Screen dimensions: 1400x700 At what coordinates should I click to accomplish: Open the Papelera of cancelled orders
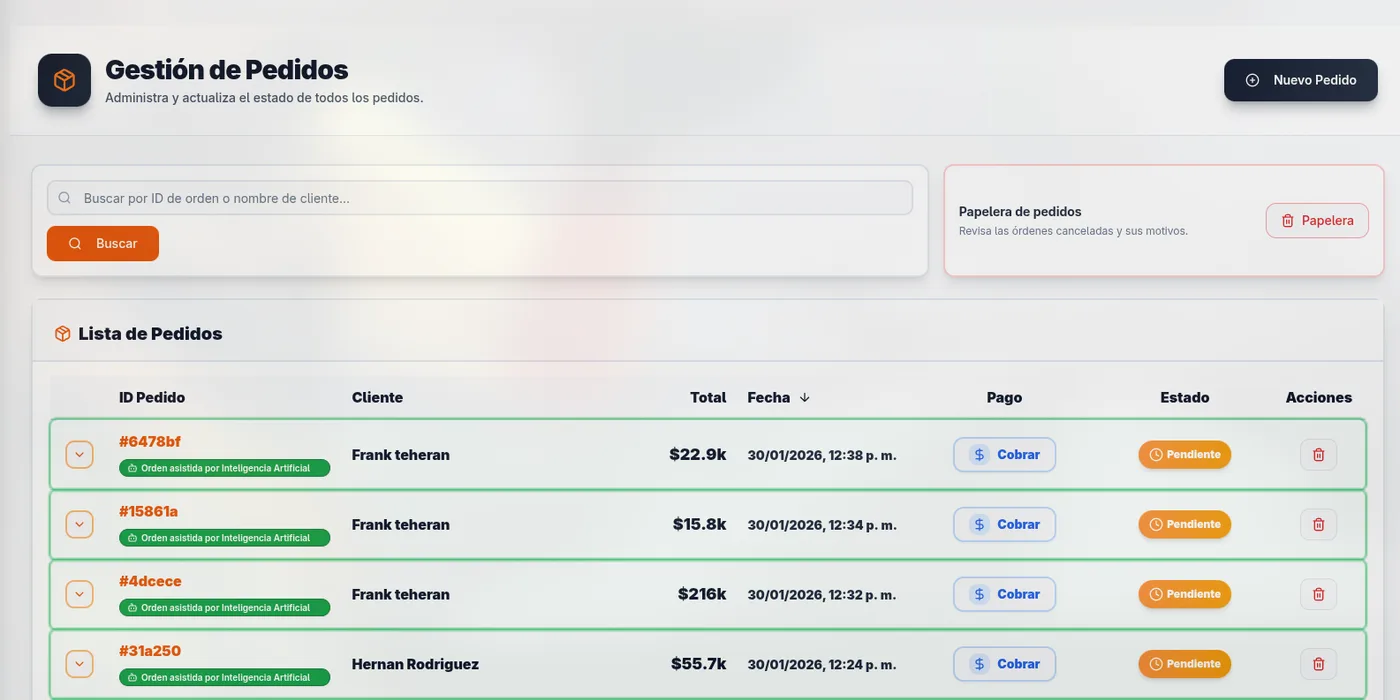click(x=1317, y=221)
